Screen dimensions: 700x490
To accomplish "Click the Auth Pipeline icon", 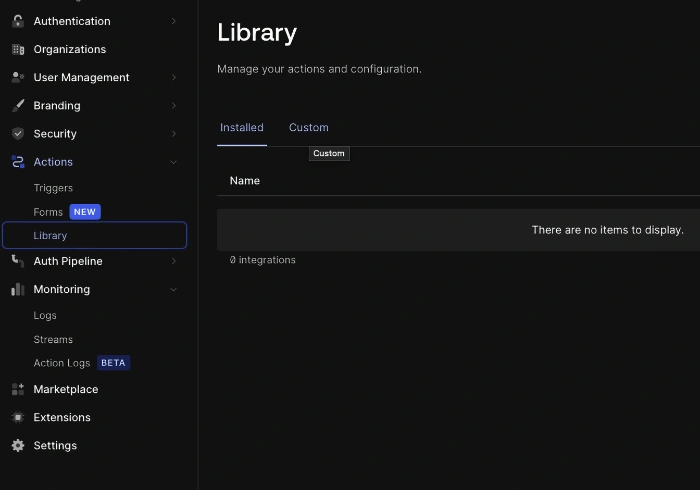I will coord(18,261).
